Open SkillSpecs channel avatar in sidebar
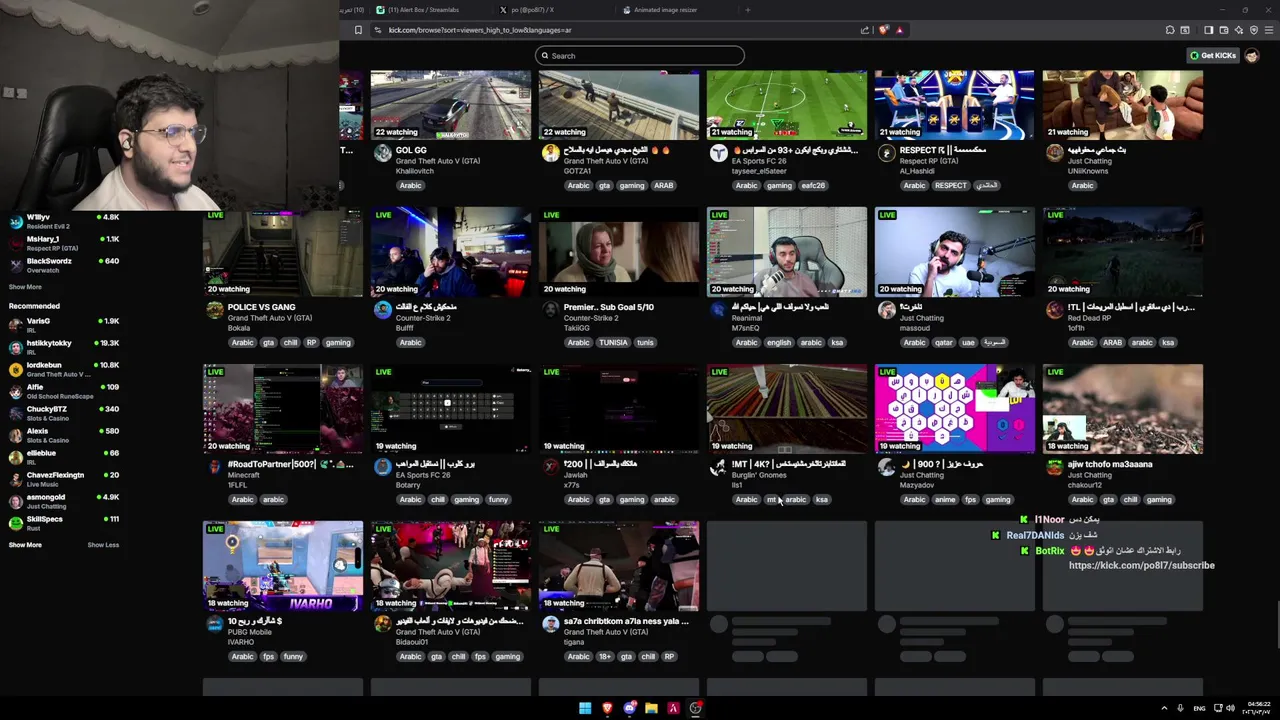 pos(15,523)
